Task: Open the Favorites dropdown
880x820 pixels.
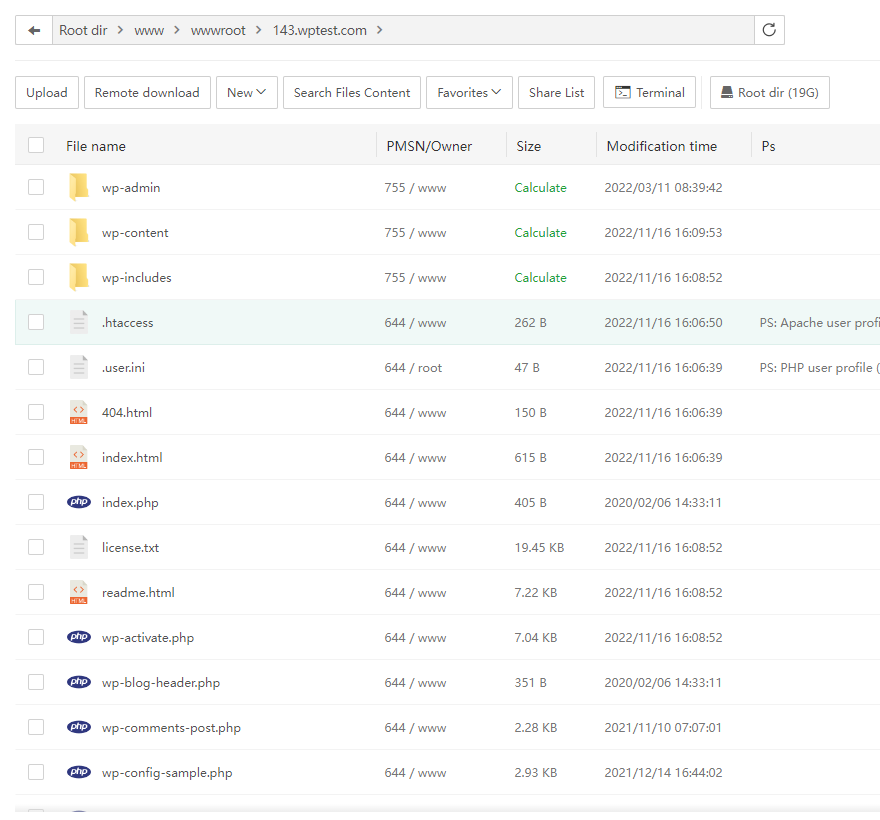Action: [x=469, y=92]
